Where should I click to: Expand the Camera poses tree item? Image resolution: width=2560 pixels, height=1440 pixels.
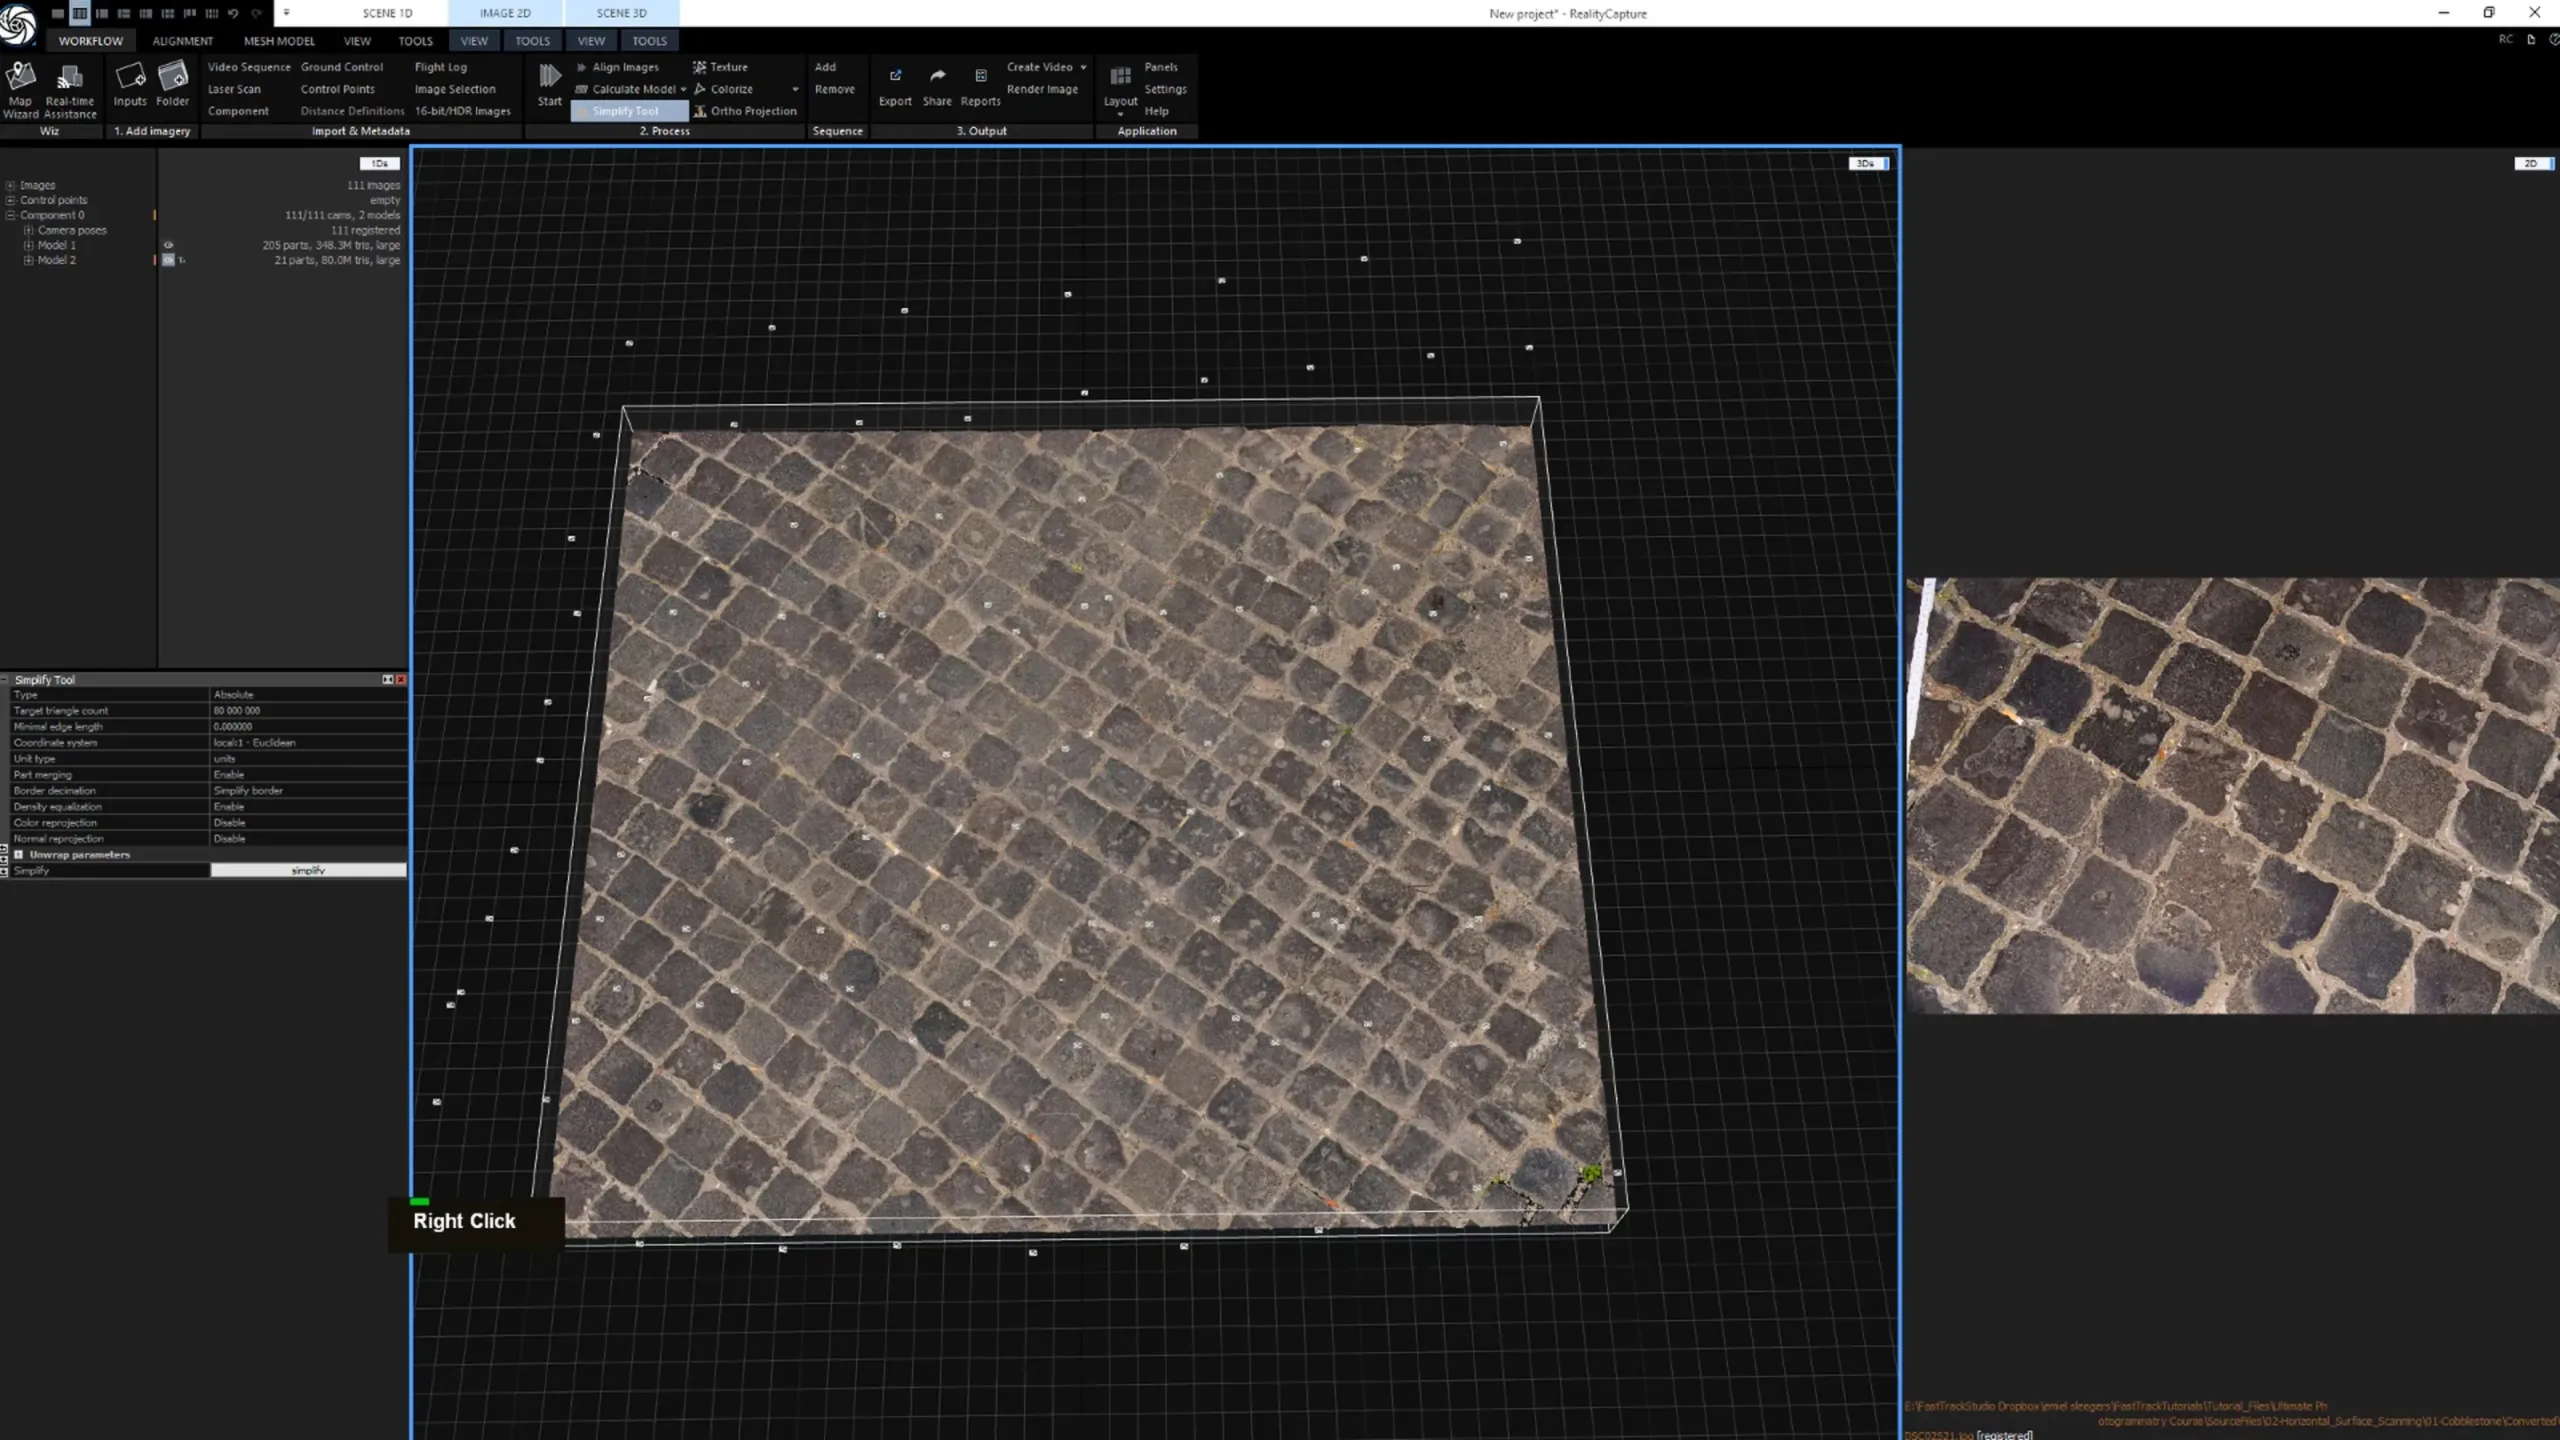[x=28, y=230]
